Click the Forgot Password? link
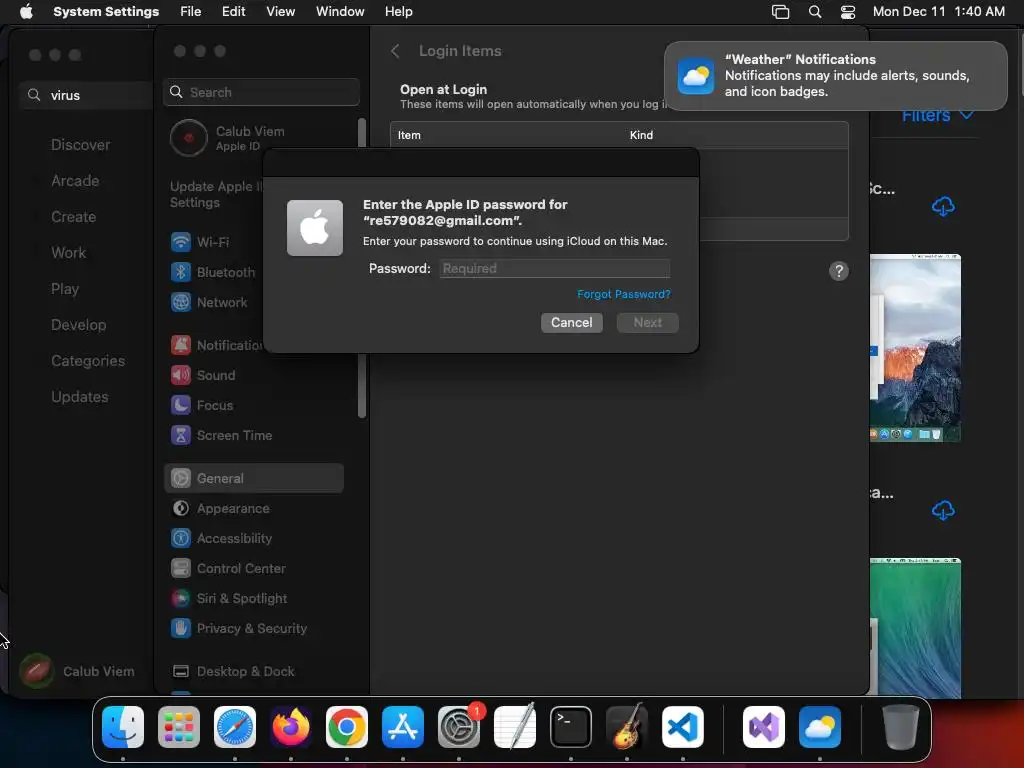This screenshot has width=1024, height=768. pos(624,295)
